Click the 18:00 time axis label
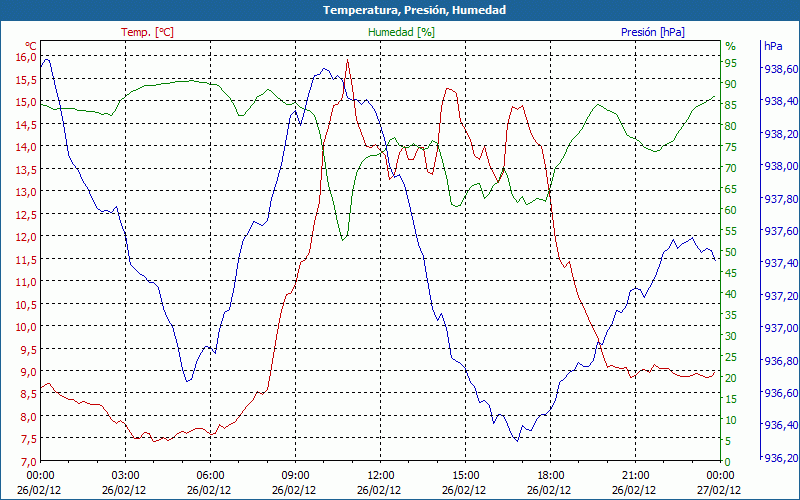The height and width of the screenshot is (500, 800). (x=551, y=475)
